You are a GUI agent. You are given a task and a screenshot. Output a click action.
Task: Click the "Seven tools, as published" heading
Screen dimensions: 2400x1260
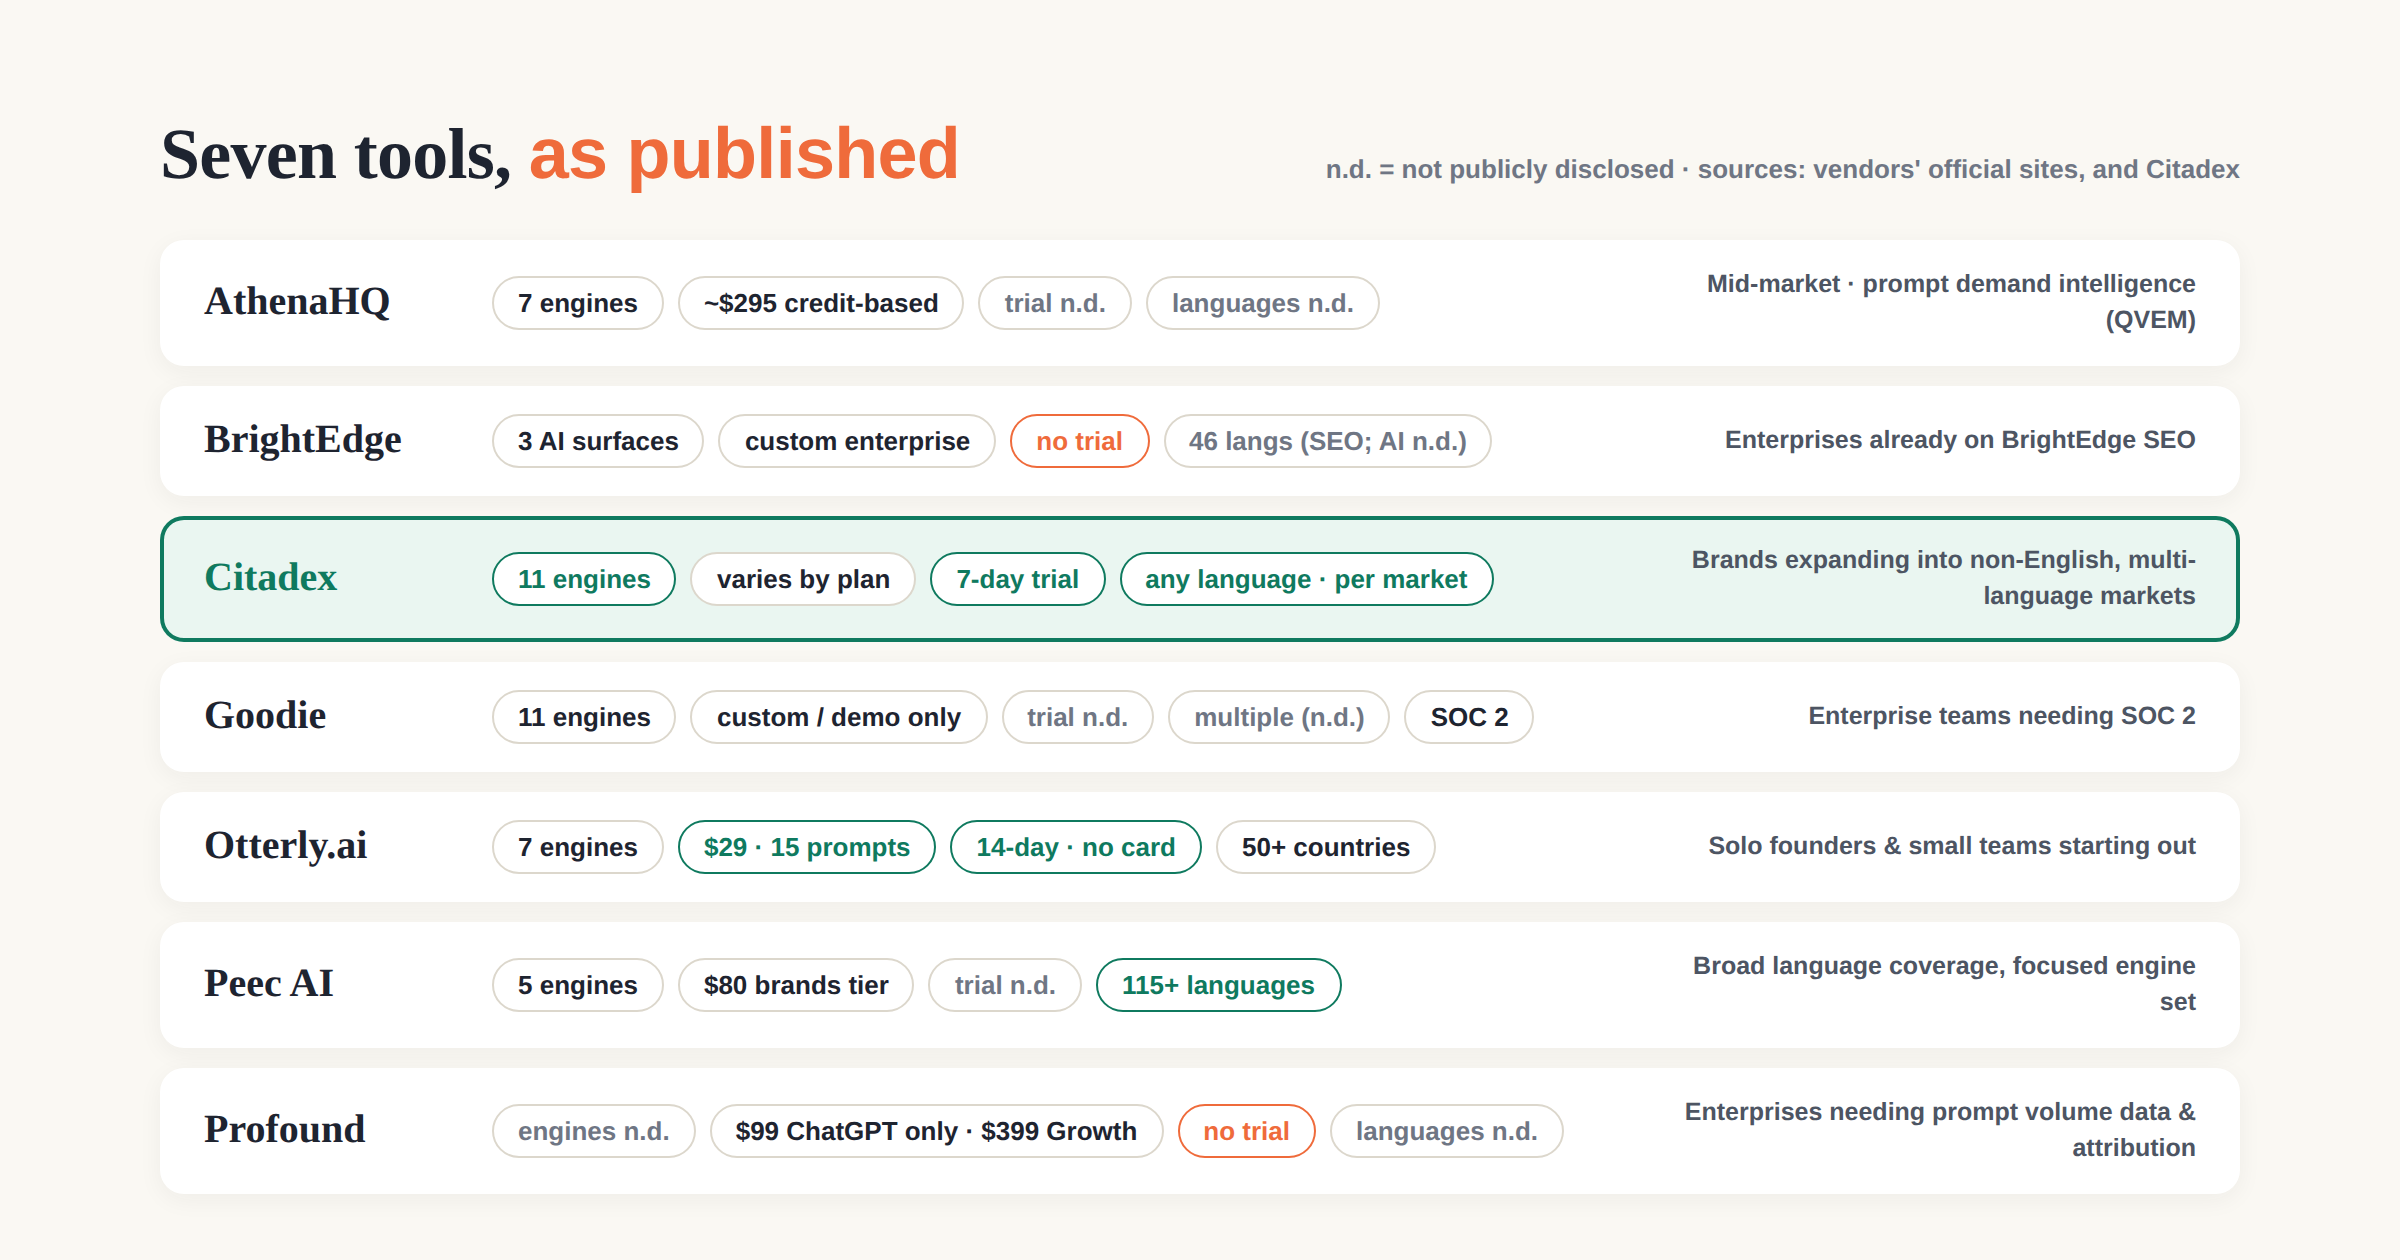pyautogui.click(x=560, y=155)
